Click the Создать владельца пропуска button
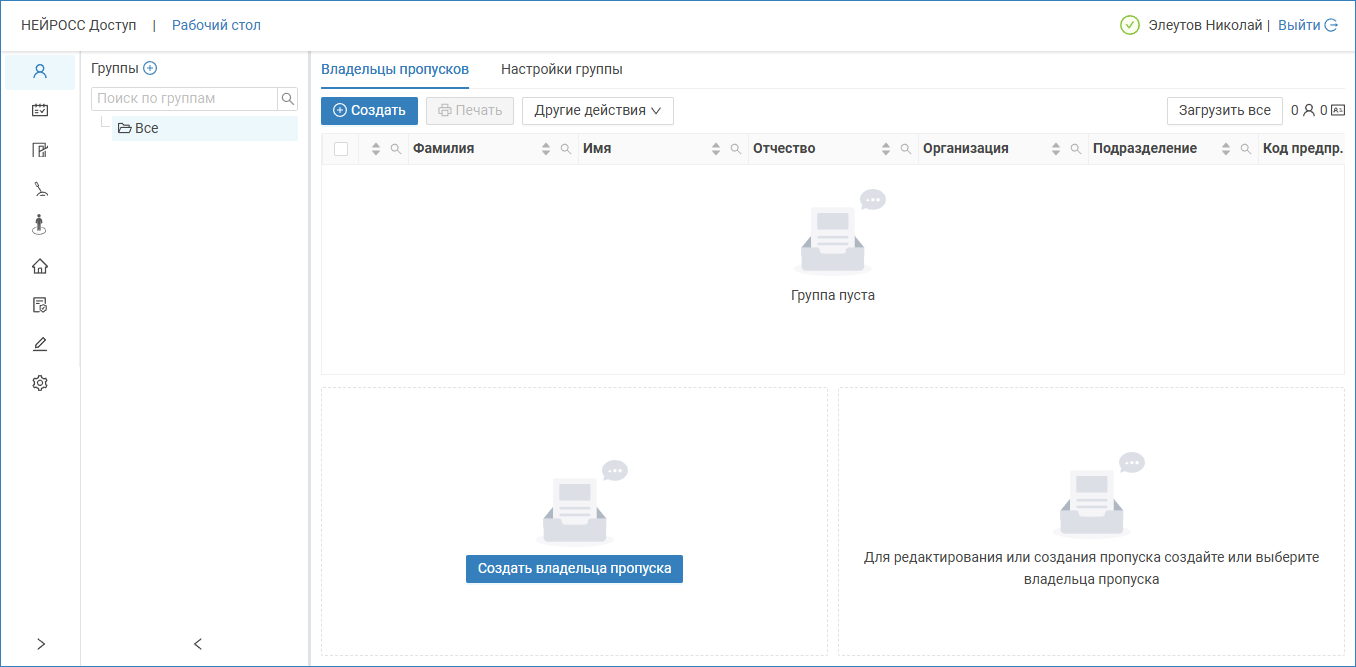 click(x=574, y=569)
